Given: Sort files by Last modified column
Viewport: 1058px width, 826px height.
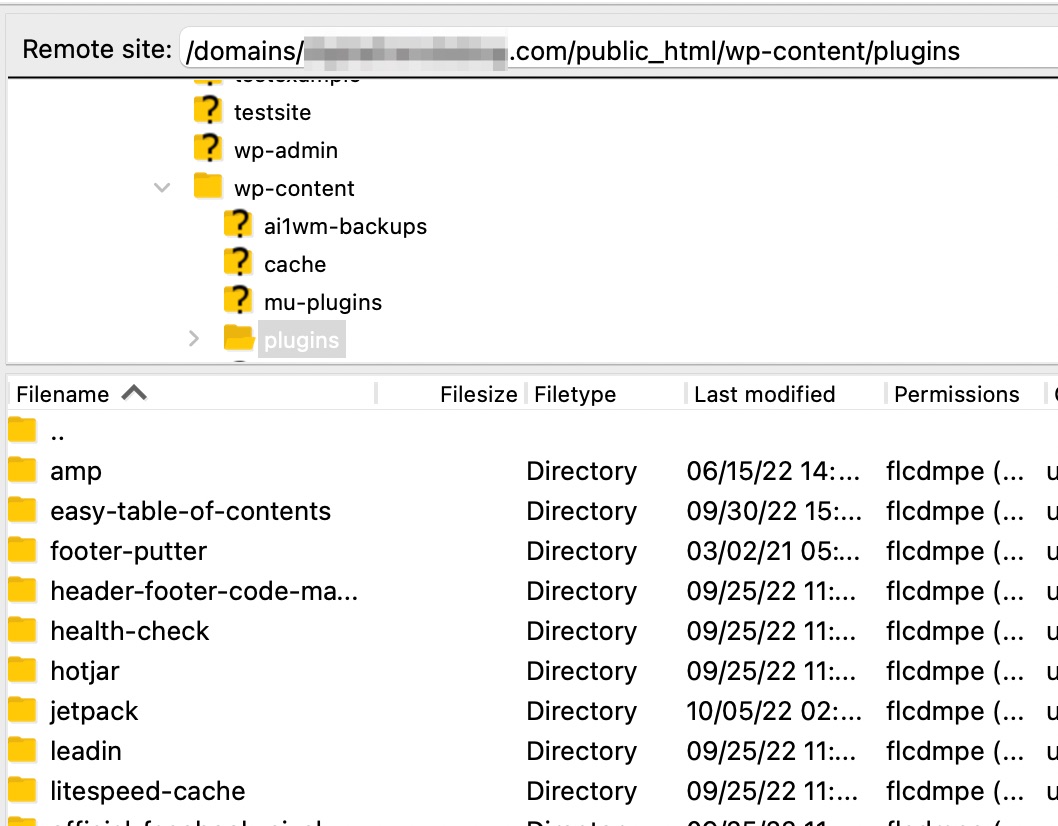Looking at the screenshot, I should click(x=784, y=394).
